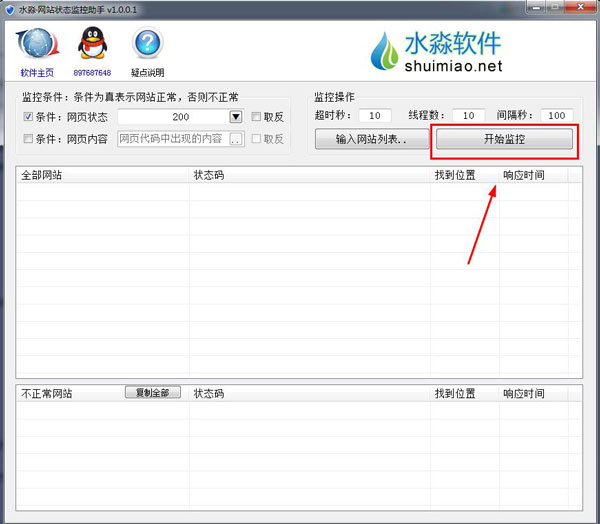Click the 线程数 thread count field
This screenshot has width=600, height=524.
pos(468,116)
